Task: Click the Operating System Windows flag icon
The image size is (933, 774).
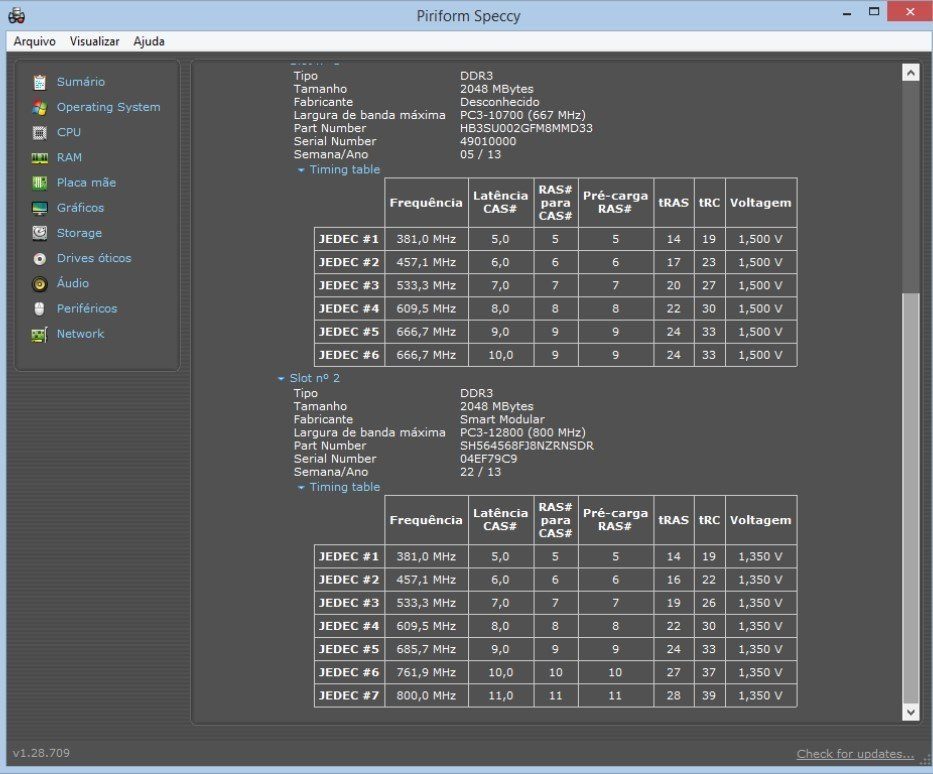Action: 39,108
